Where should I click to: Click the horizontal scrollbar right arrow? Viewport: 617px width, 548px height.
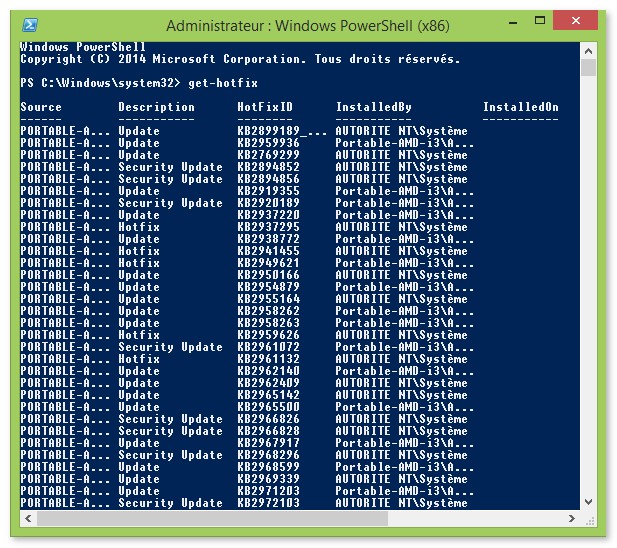(x=572, y=518)
